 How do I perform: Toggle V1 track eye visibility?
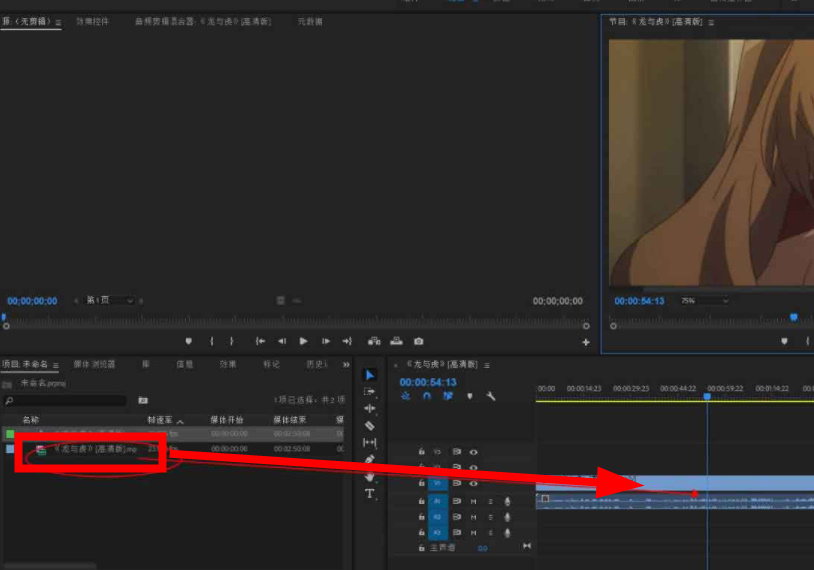coord(473,482)
